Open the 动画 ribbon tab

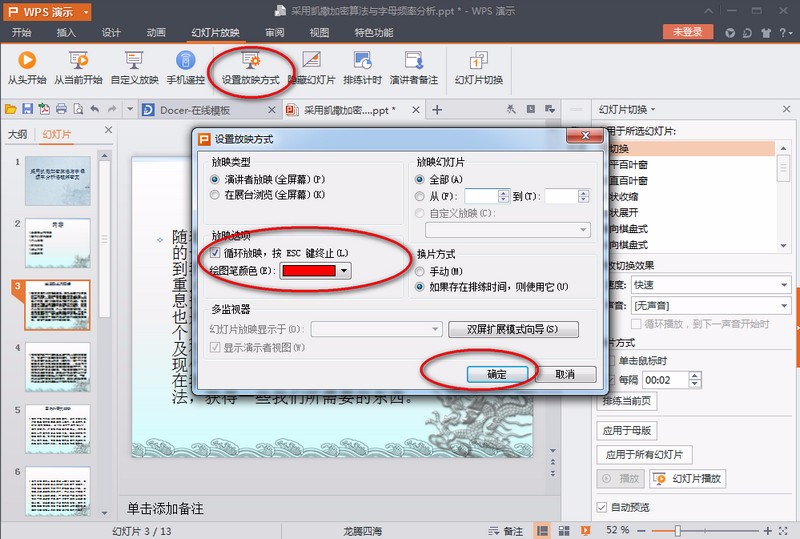[156, 31]
